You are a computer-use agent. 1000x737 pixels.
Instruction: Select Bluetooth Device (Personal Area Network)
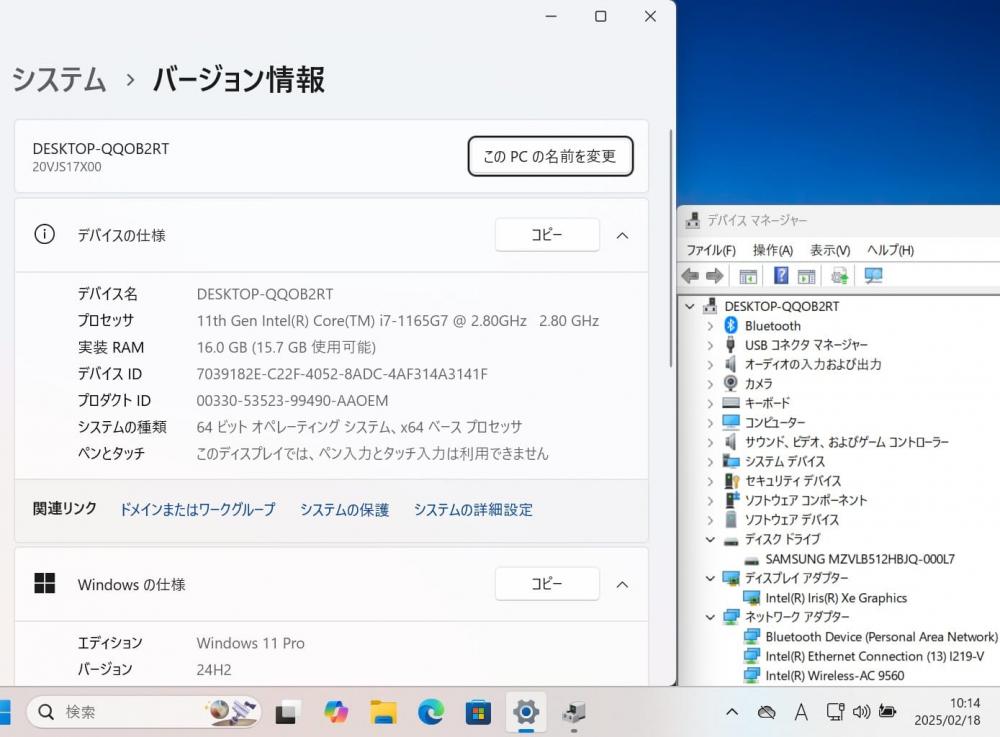(x=881, y=637)
